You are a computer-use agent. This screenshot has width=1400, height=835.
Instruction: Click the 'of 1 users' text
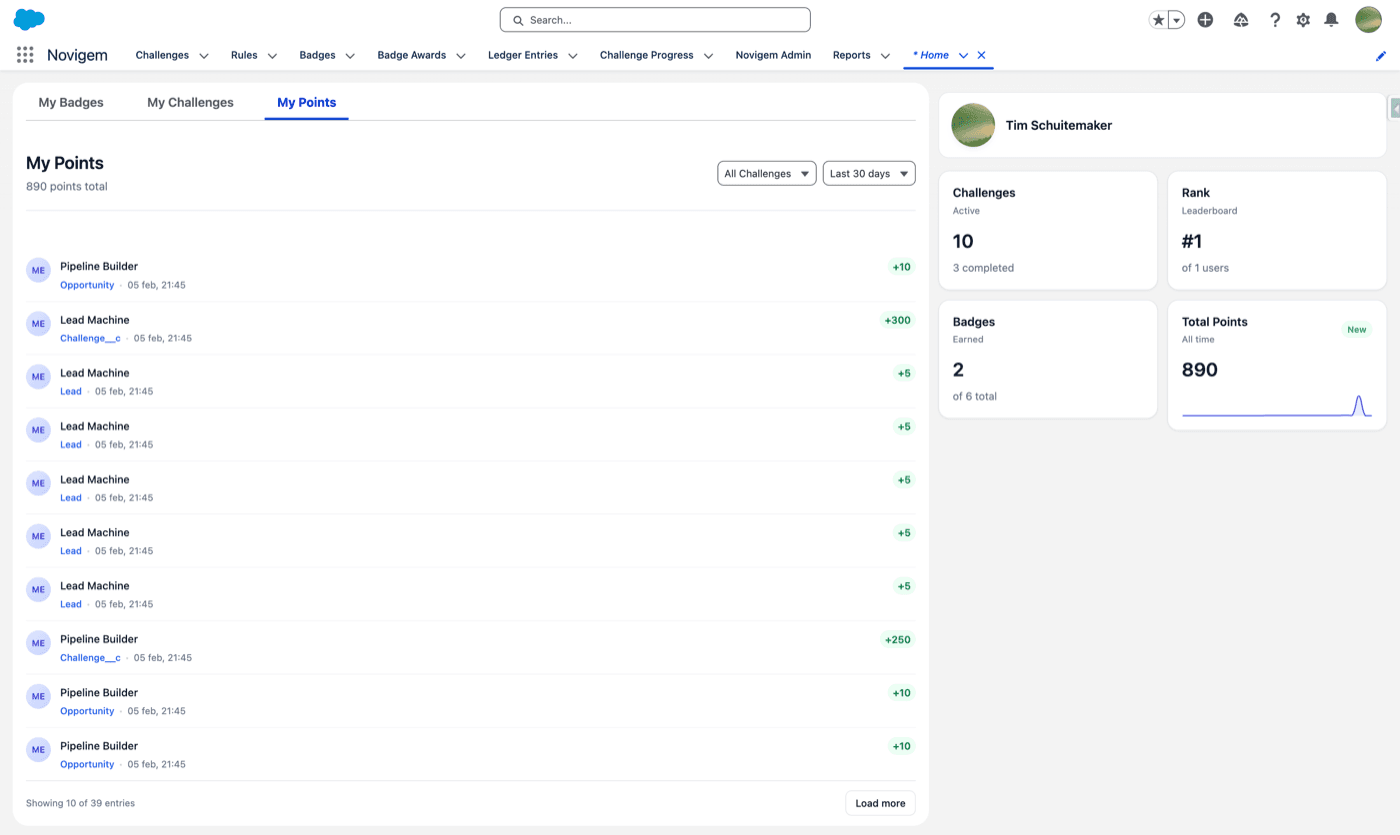click(x=1205, y=268)
